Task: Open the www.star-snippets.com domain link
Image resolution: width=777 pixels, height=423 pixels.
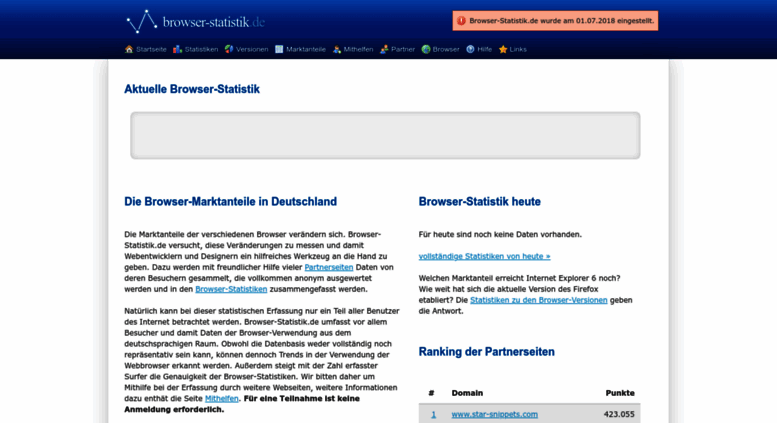Action: (495, 414)
